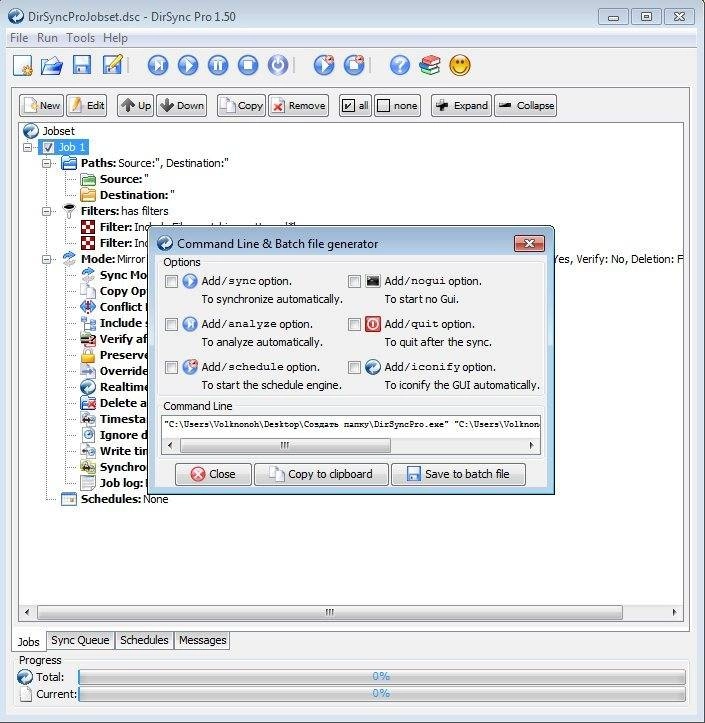
Task: Switch to the Schedules tab
Action: click(x=144, y=640)
